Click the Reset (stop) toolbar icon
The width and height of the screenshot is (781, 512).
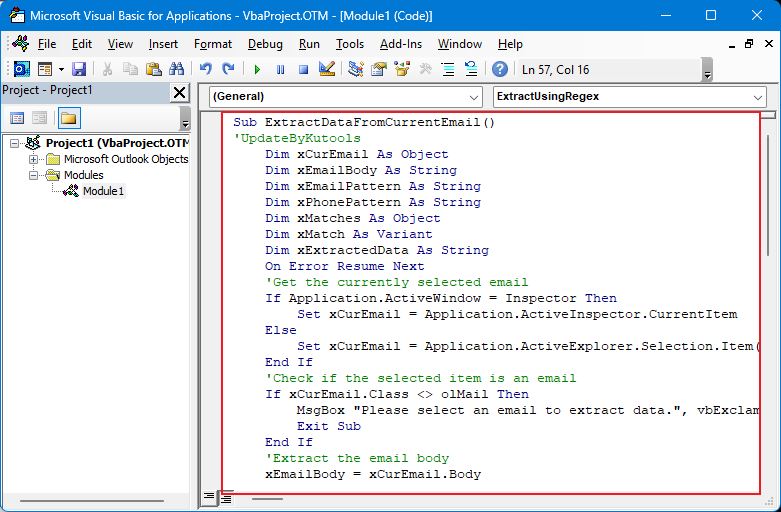coord(302,69)
